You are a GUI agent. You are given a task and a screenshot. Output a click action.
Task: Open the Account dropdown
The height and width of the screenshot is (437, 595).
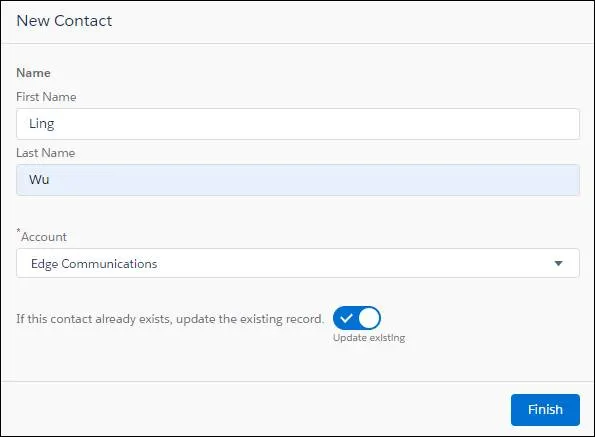[x=298, y=263]
